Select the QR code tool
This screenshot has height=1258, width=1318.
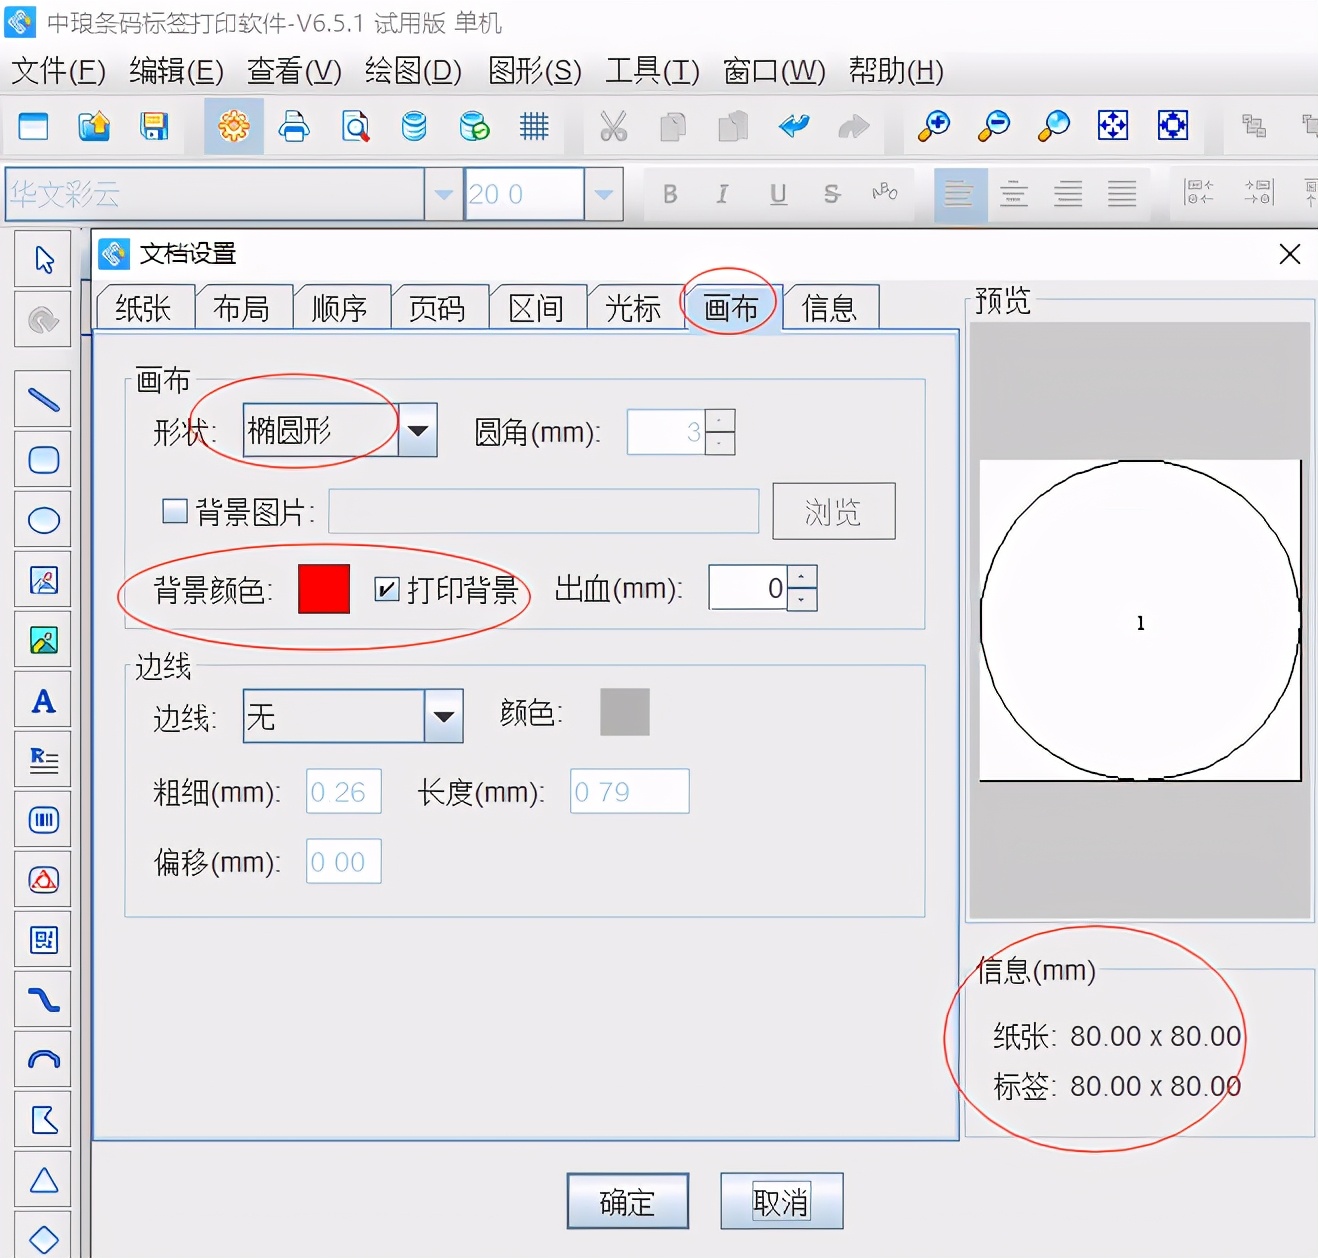click(x=42, y=940)
